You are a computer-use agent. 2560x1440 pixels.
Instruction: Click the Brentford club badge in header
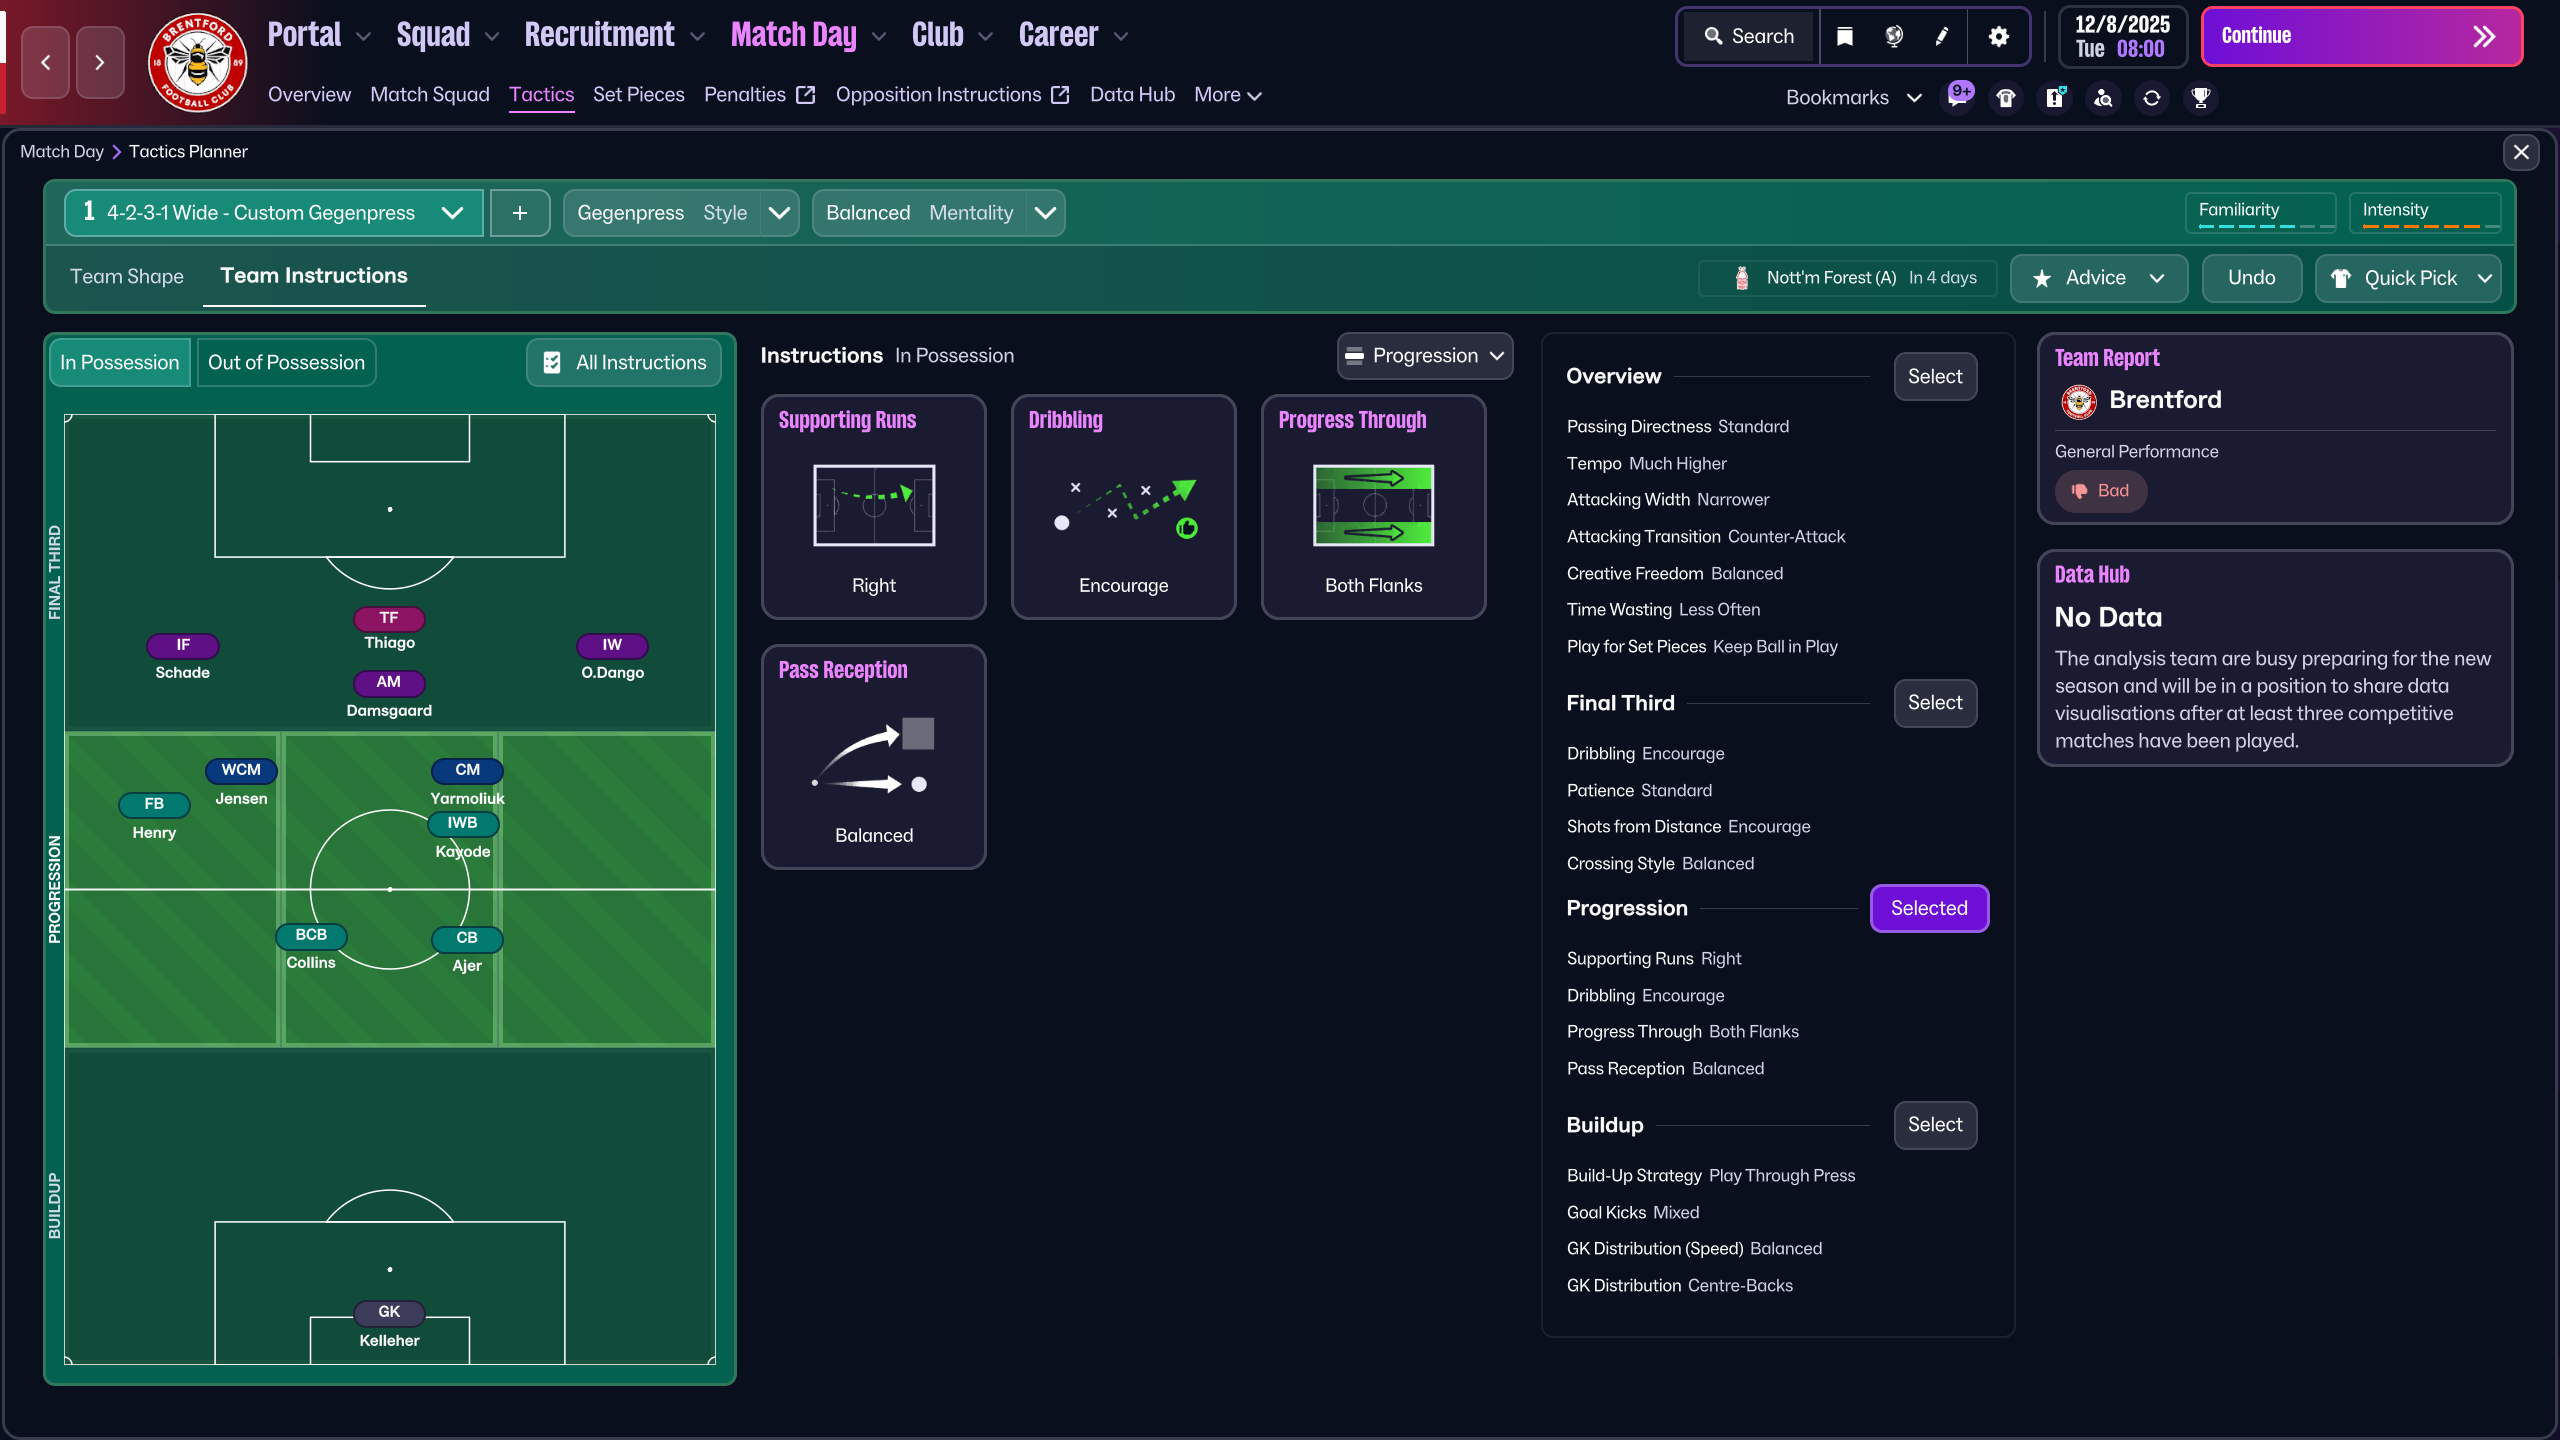(197, 62)
